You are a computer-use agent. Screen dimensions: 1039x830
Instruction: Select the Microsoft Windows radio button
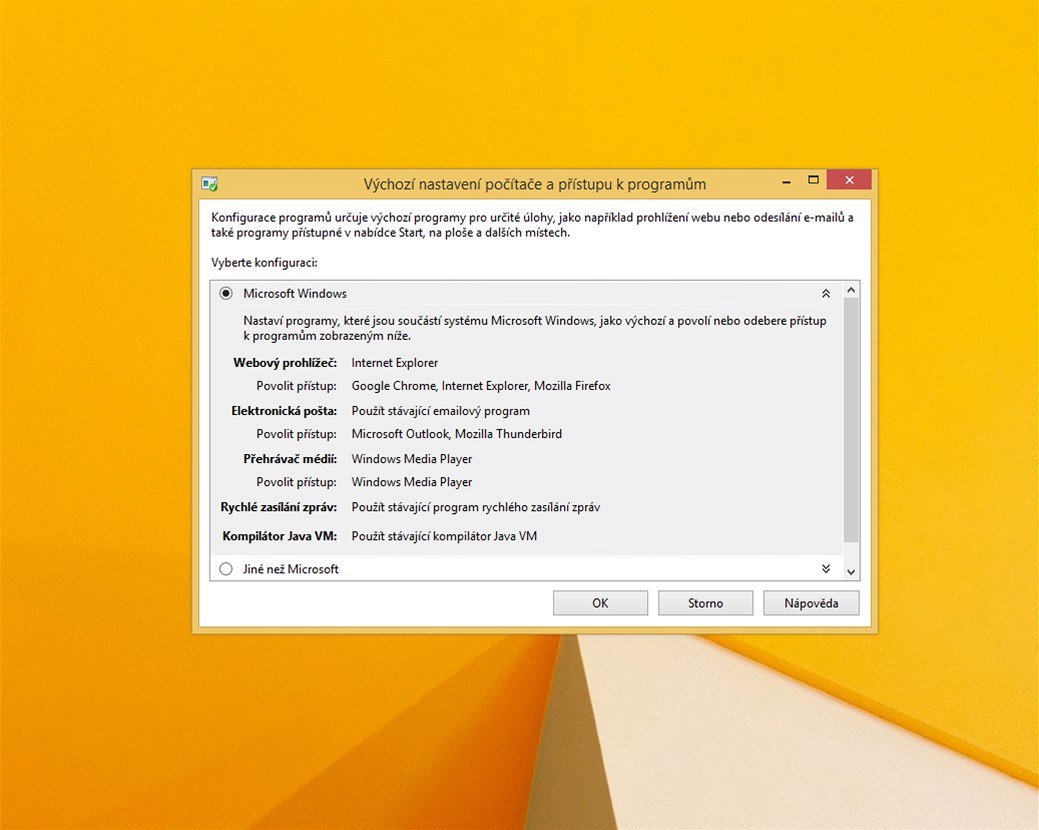pyautogui.click(x=225, y=293)
